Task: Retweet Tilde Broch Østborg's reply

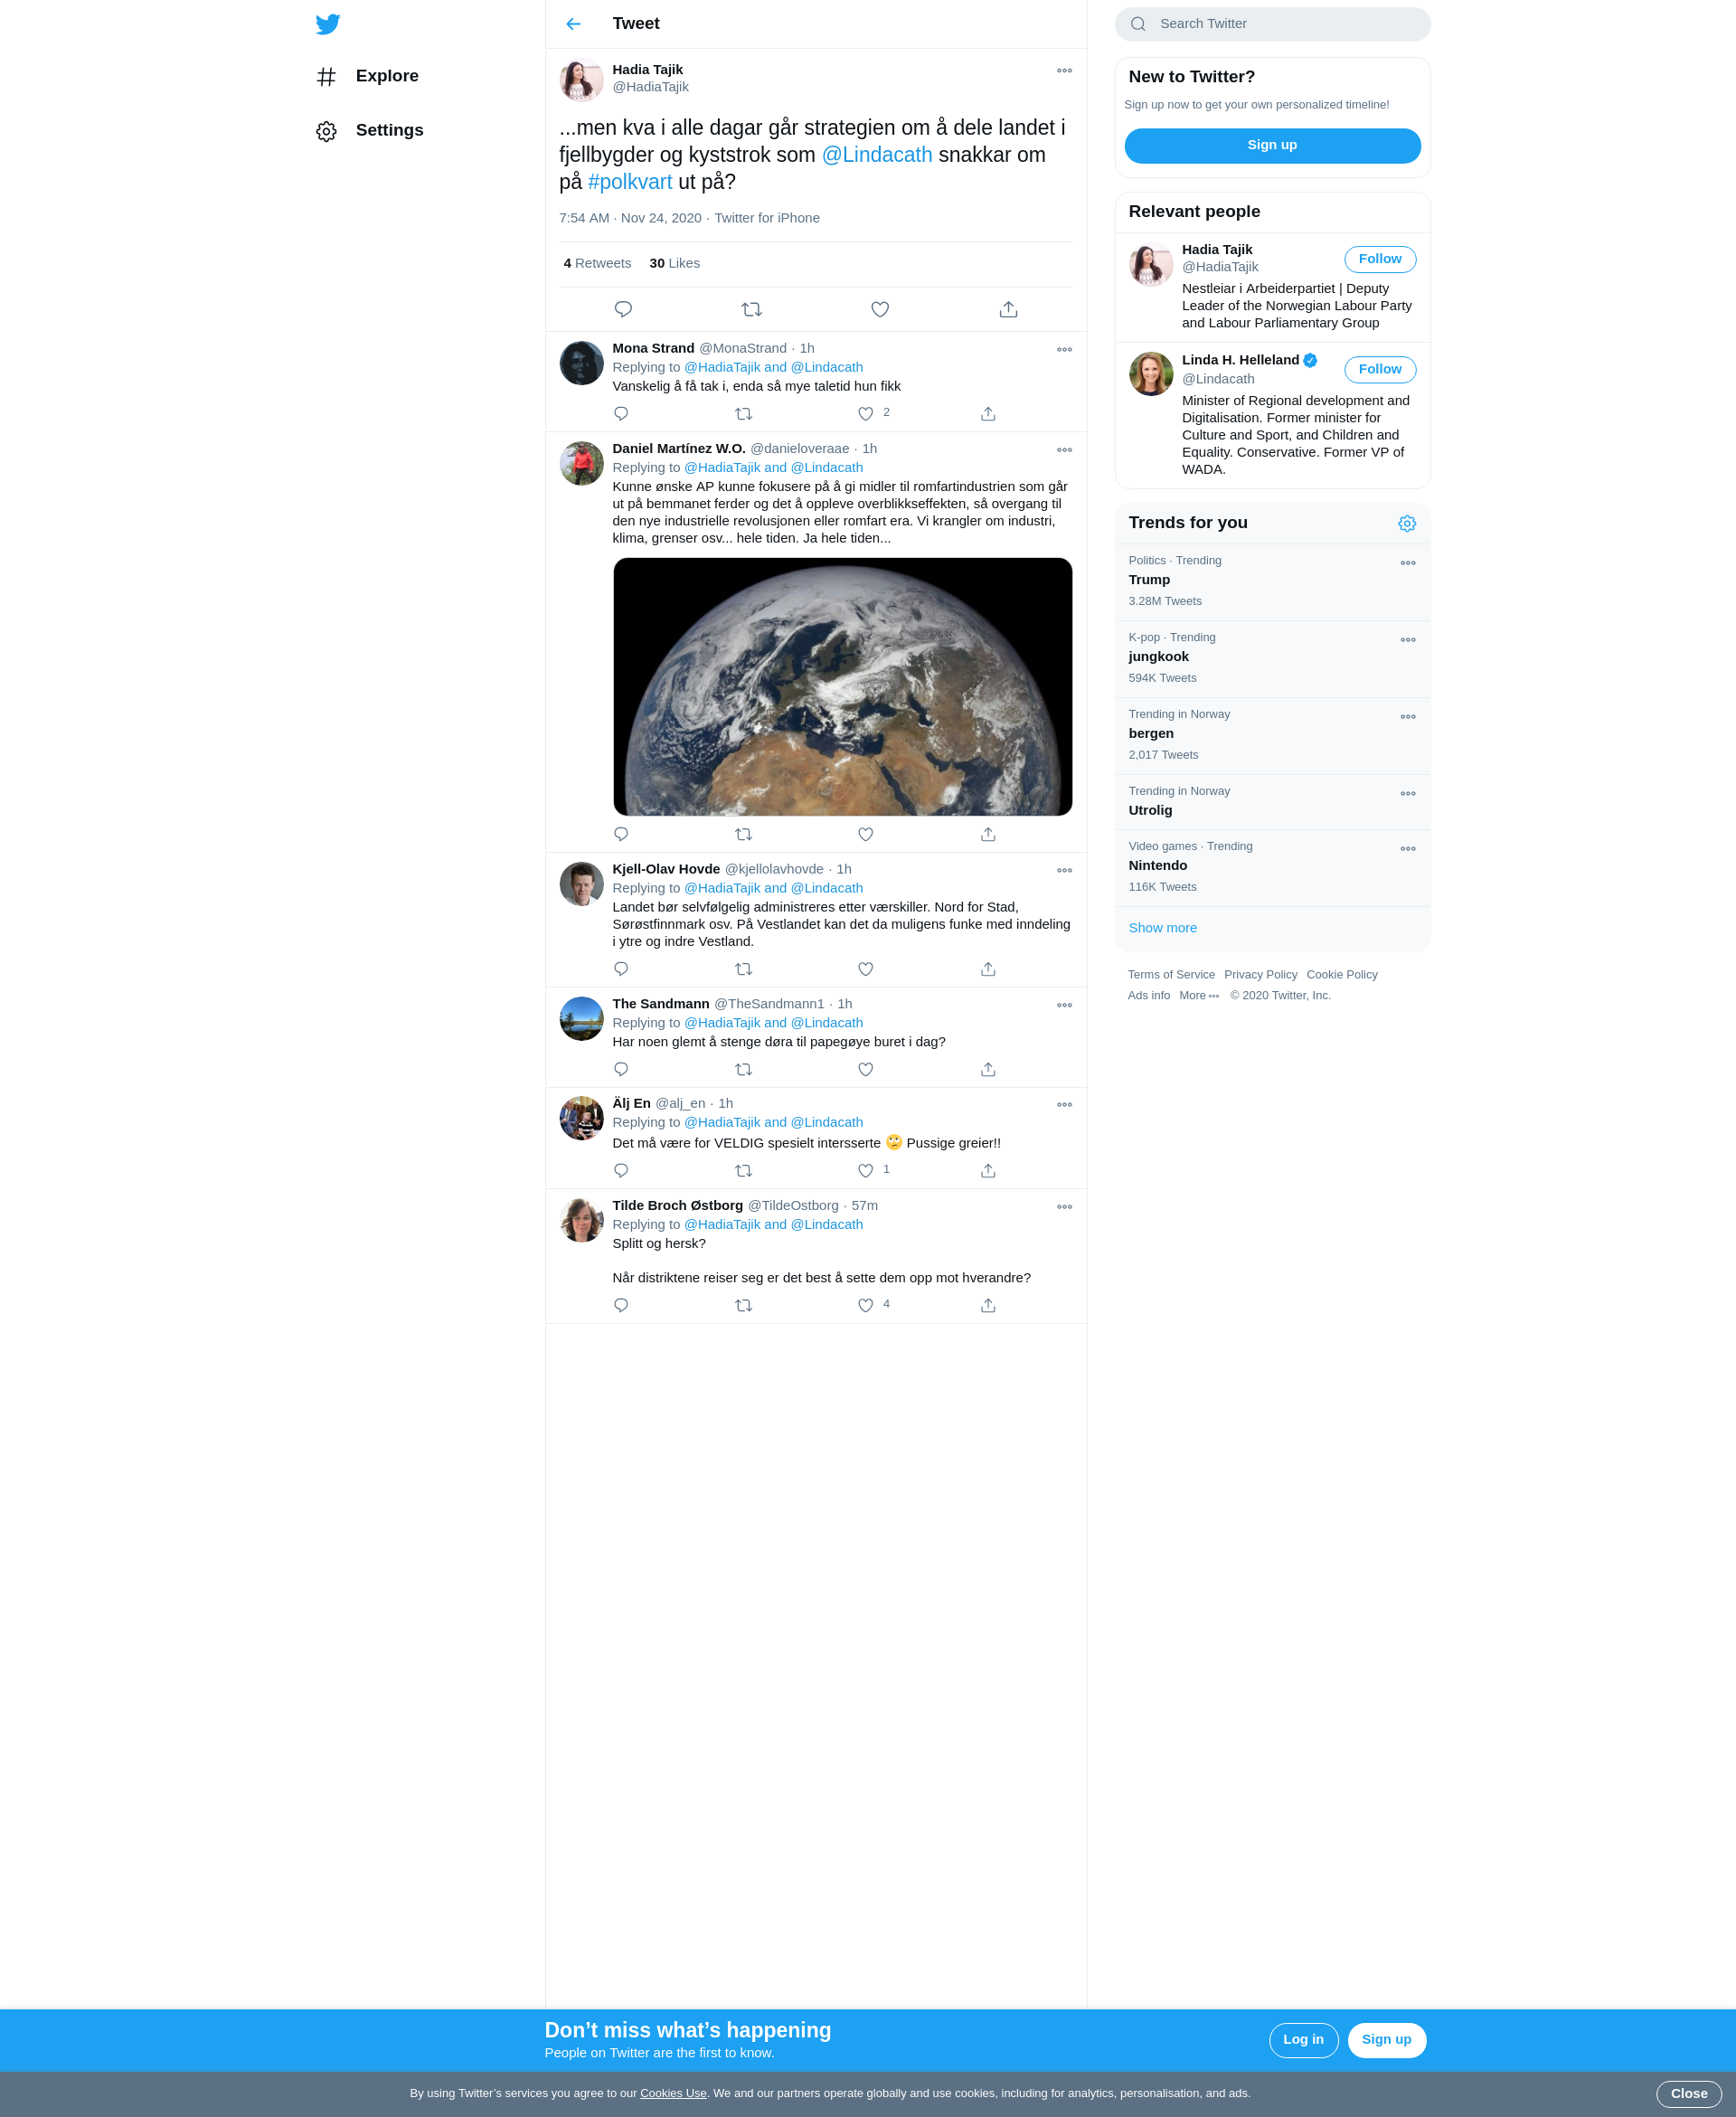Action: coord(743,1305)
